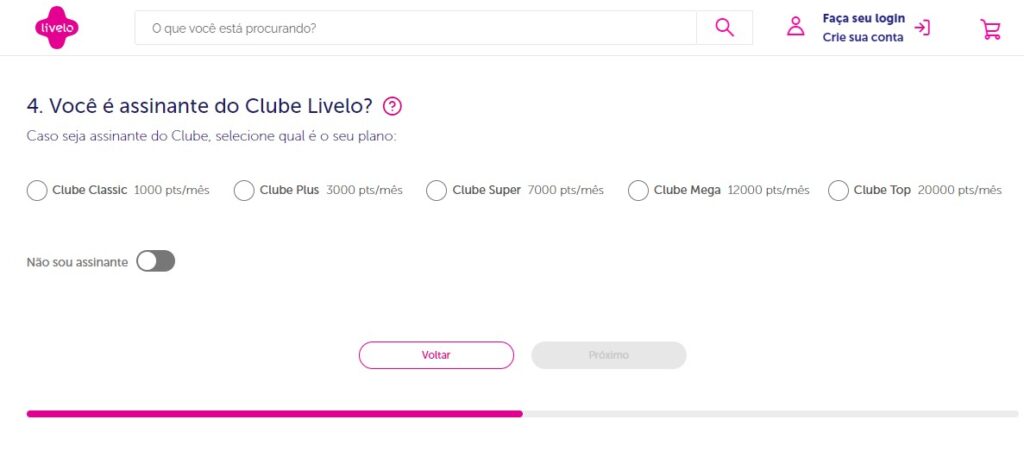Click the pink progress bar
This screenshot has height=451, width=1024.
click(274, 413)
